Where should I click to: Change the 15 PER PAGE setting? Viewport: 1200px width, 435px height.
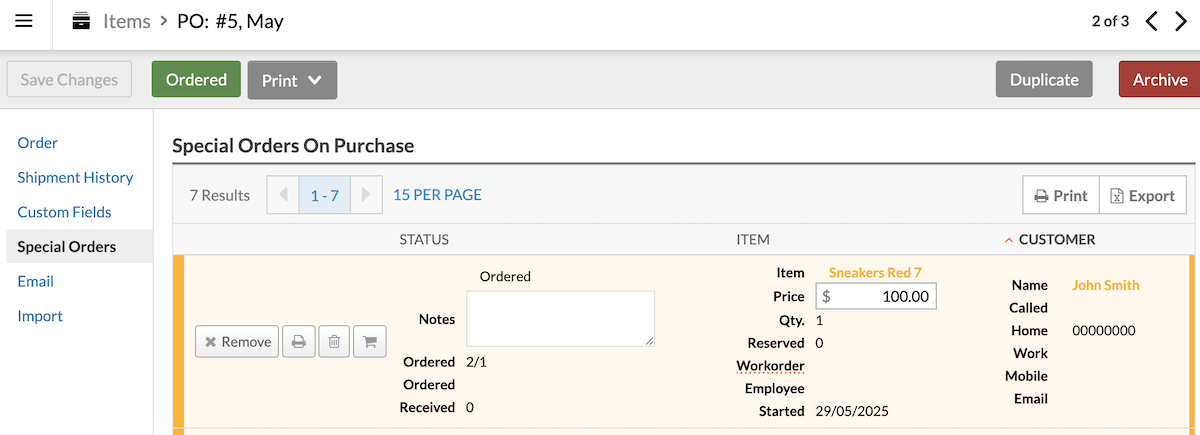pos(437,195)
